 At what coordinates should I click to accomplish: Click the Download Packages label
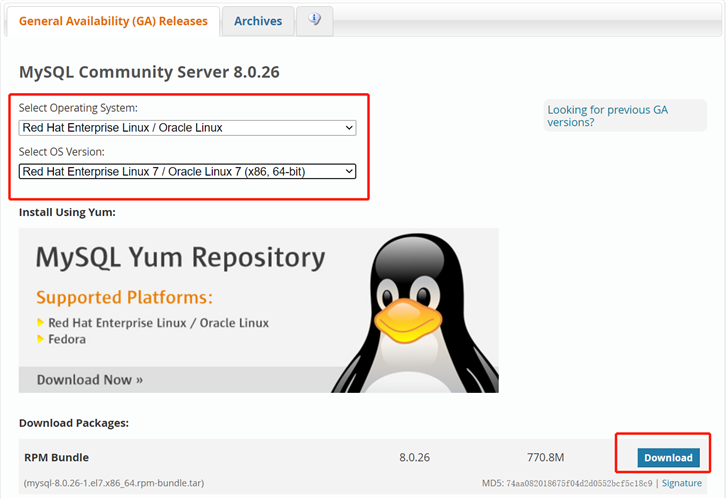coord(74,423)
